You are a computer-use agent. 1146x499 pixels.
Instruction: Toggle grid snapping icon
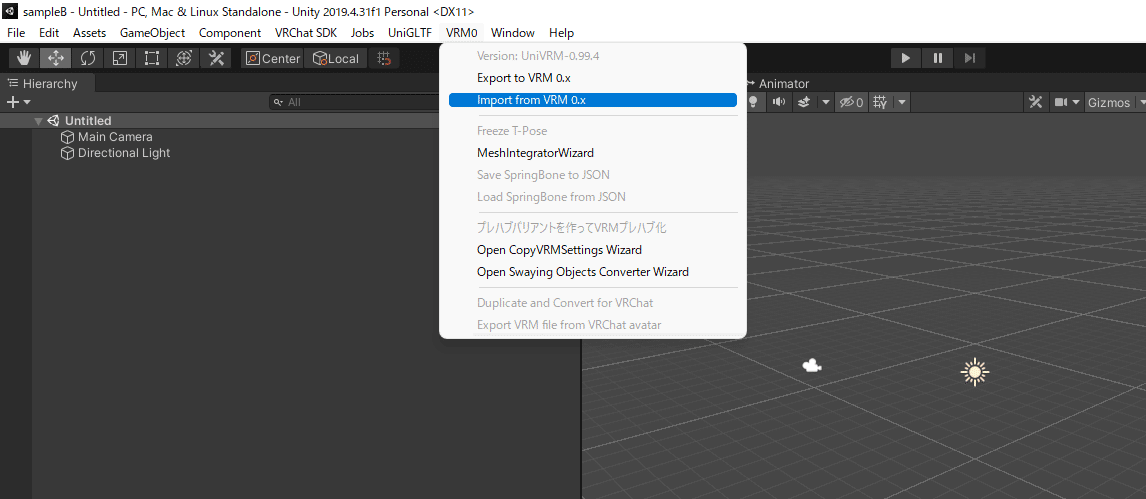384,58
